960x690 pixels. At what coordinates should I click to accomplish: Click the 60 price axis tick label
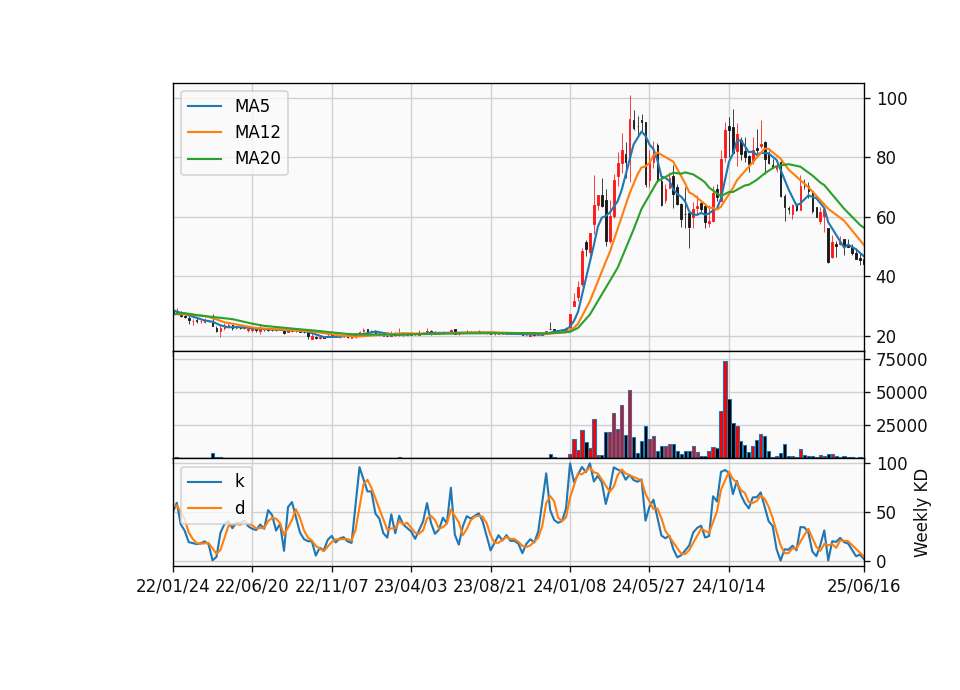(x=886, y=217)
